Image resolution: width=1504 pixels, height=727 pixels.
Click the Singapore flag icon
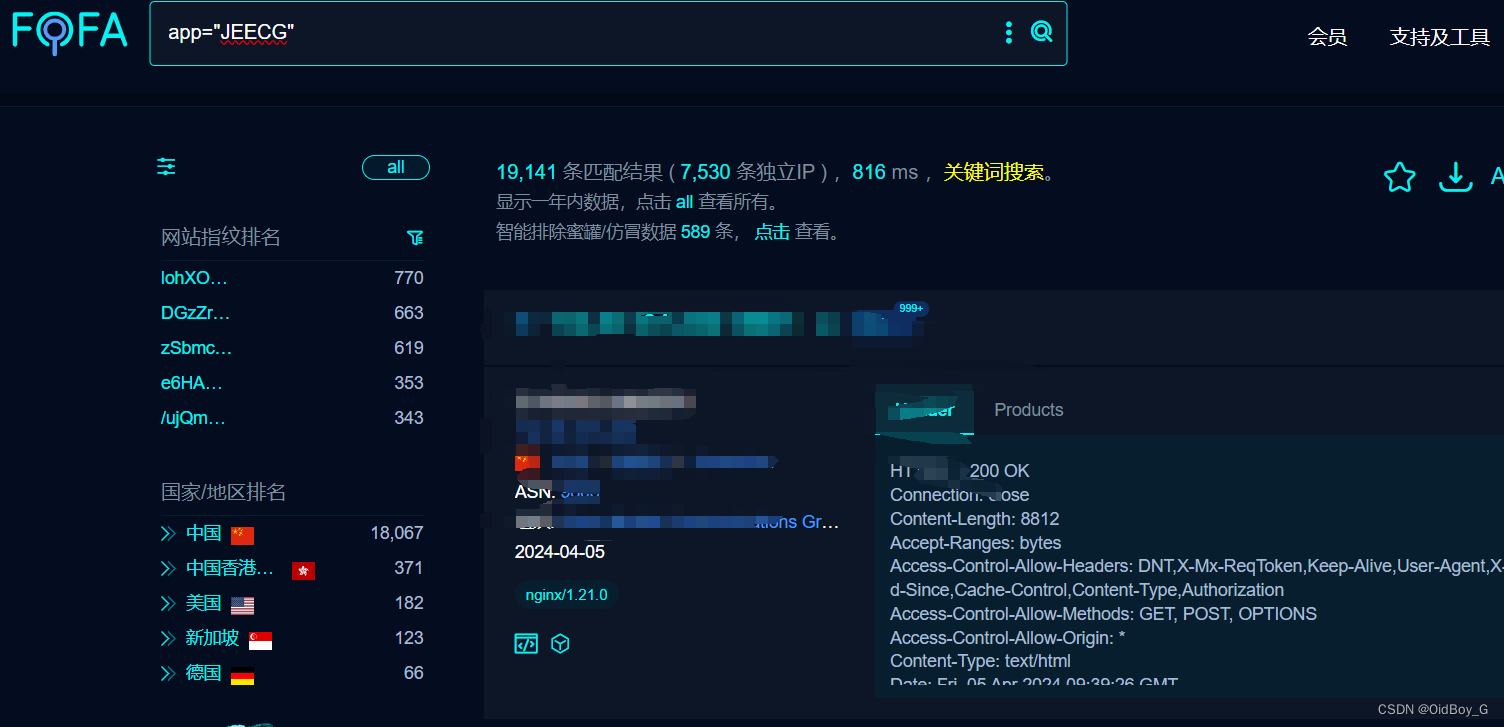pos(260,640)
